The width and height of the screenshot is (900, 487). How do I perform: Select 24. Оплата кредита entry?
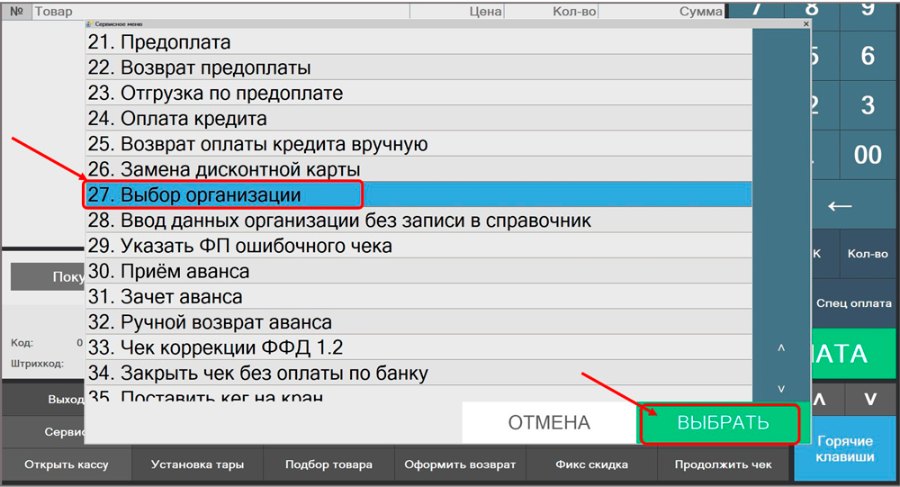click(x=418, y=118)
